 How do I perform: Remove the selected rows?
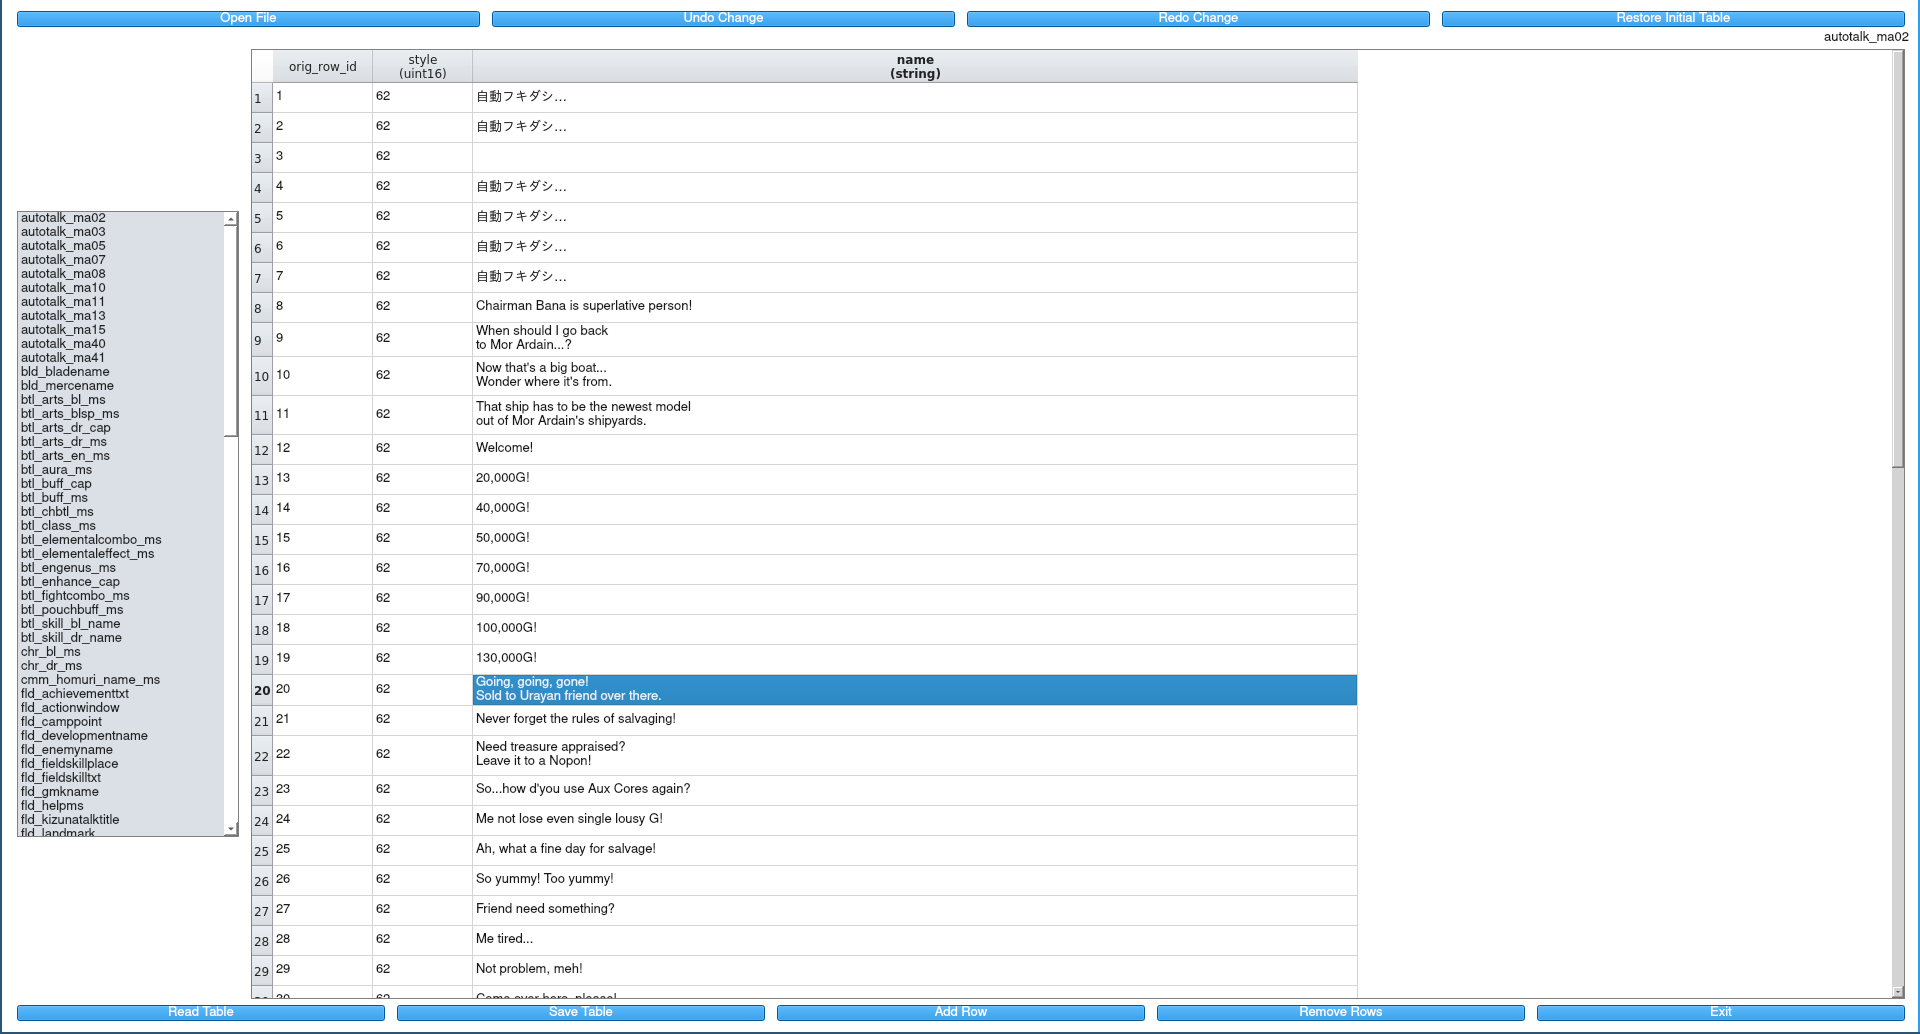[x=1339, y=1012]
